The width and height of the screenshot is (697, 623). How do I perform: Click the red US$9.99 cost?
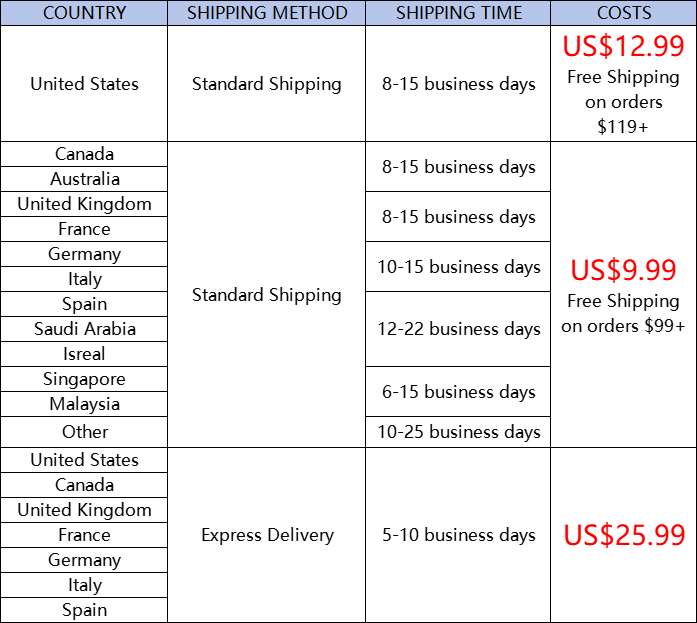[x=623, y=270]
